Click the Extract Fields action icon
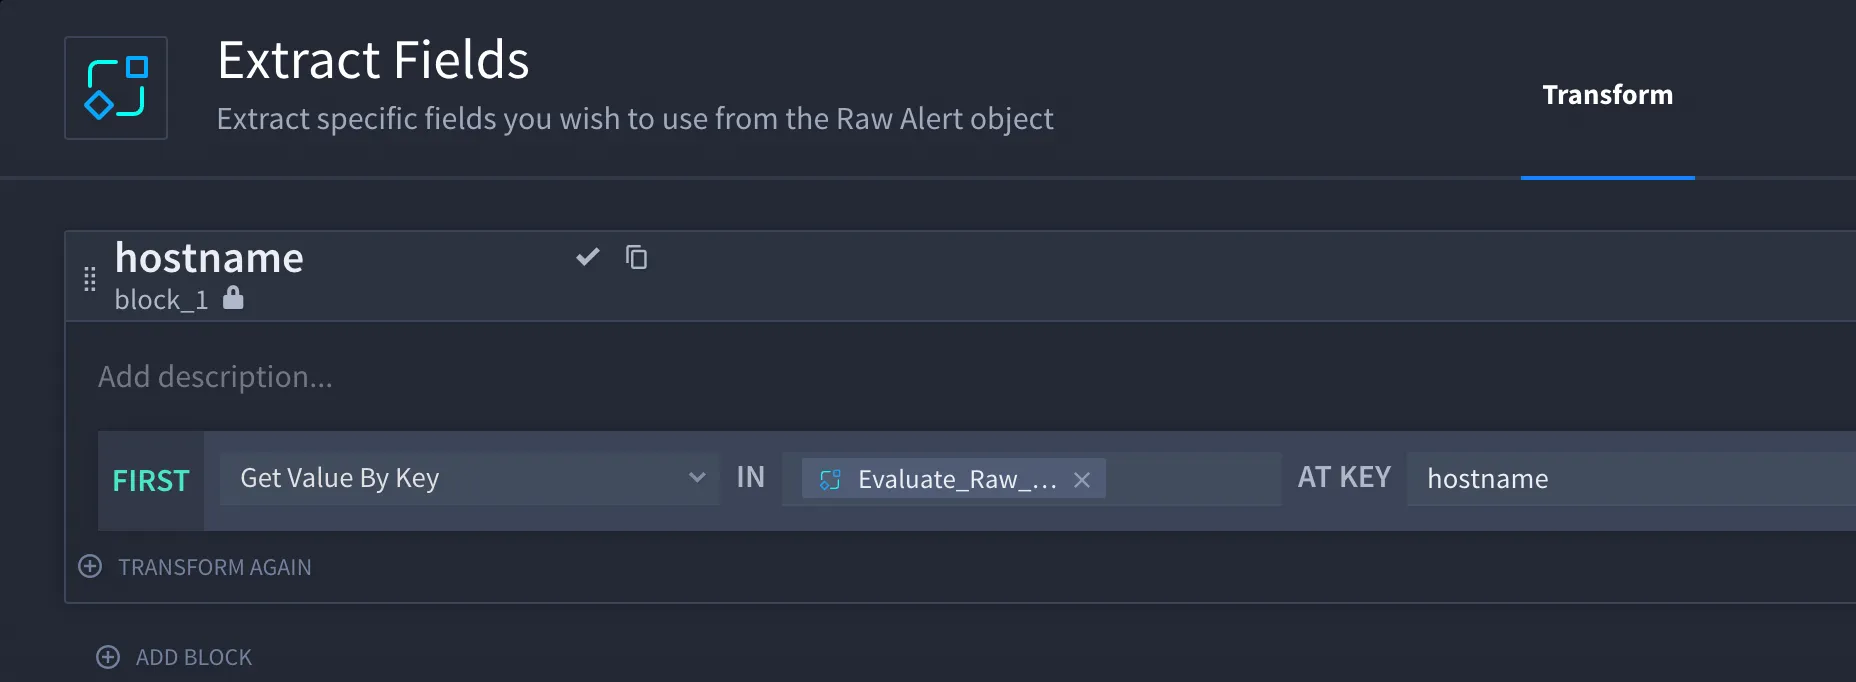 116,88
